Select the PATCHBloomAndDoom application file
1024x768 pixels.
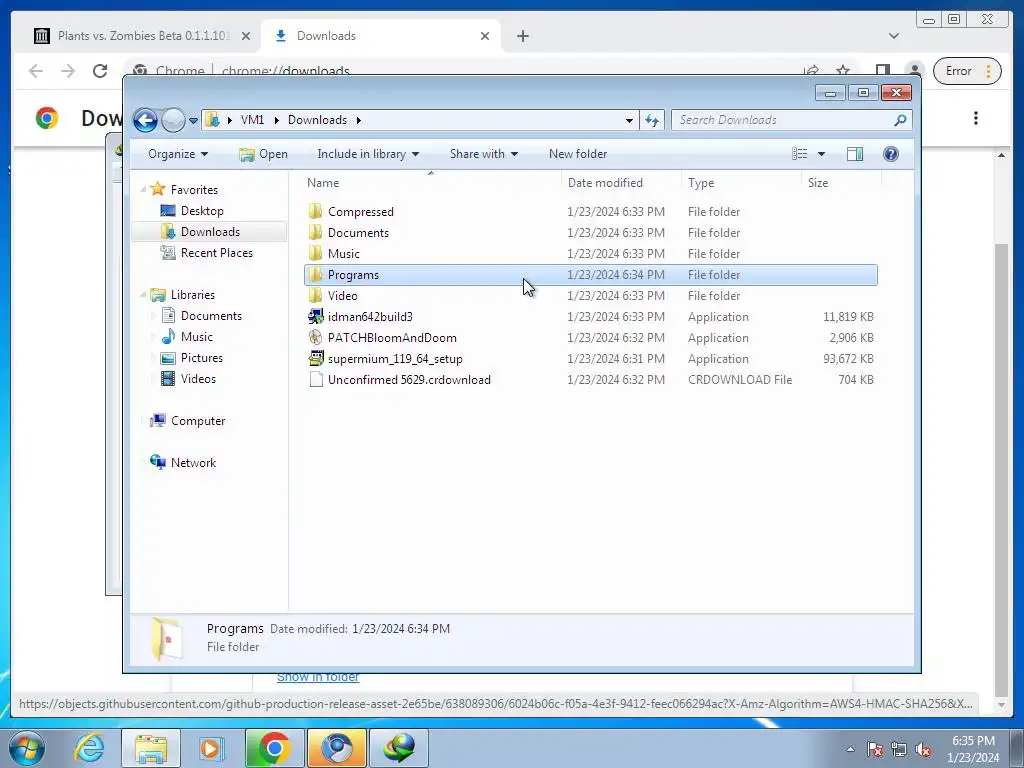click(x=392, y=338)
